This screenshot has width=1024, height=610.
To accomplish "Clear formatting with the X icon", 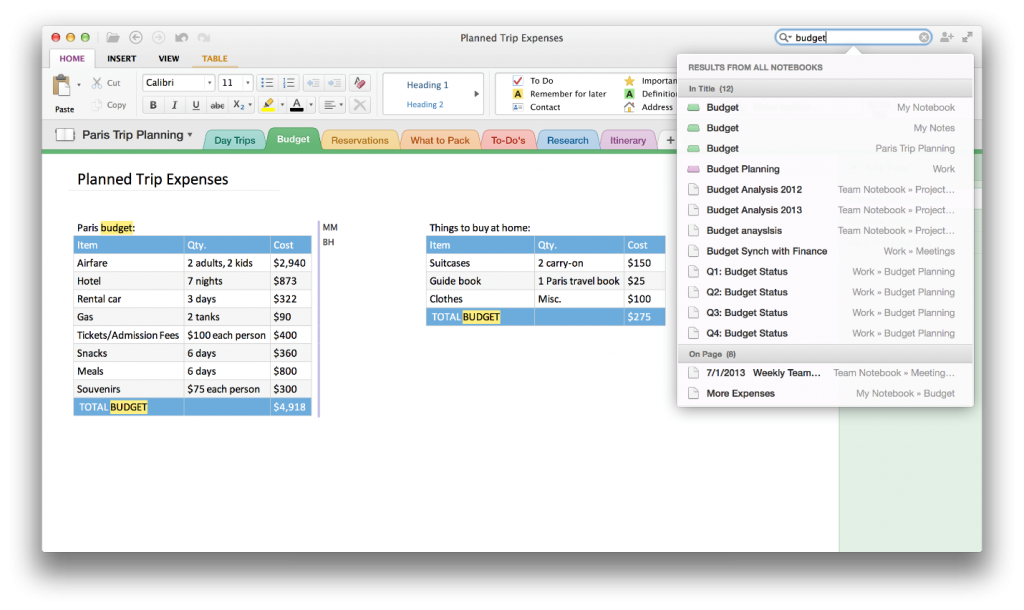I will [x=359, y=105].
